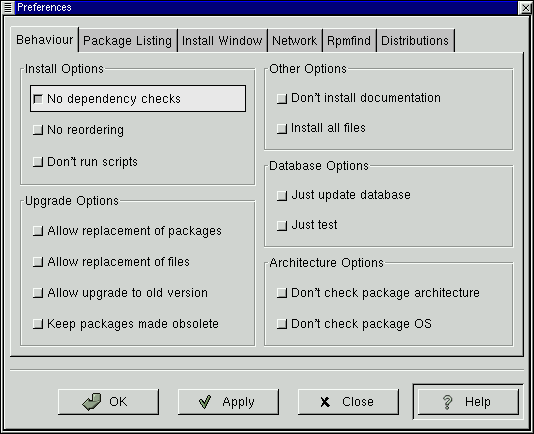534x434 pixels.
Task: Enable Allow replacement of packages
Action: click(127, 231)
